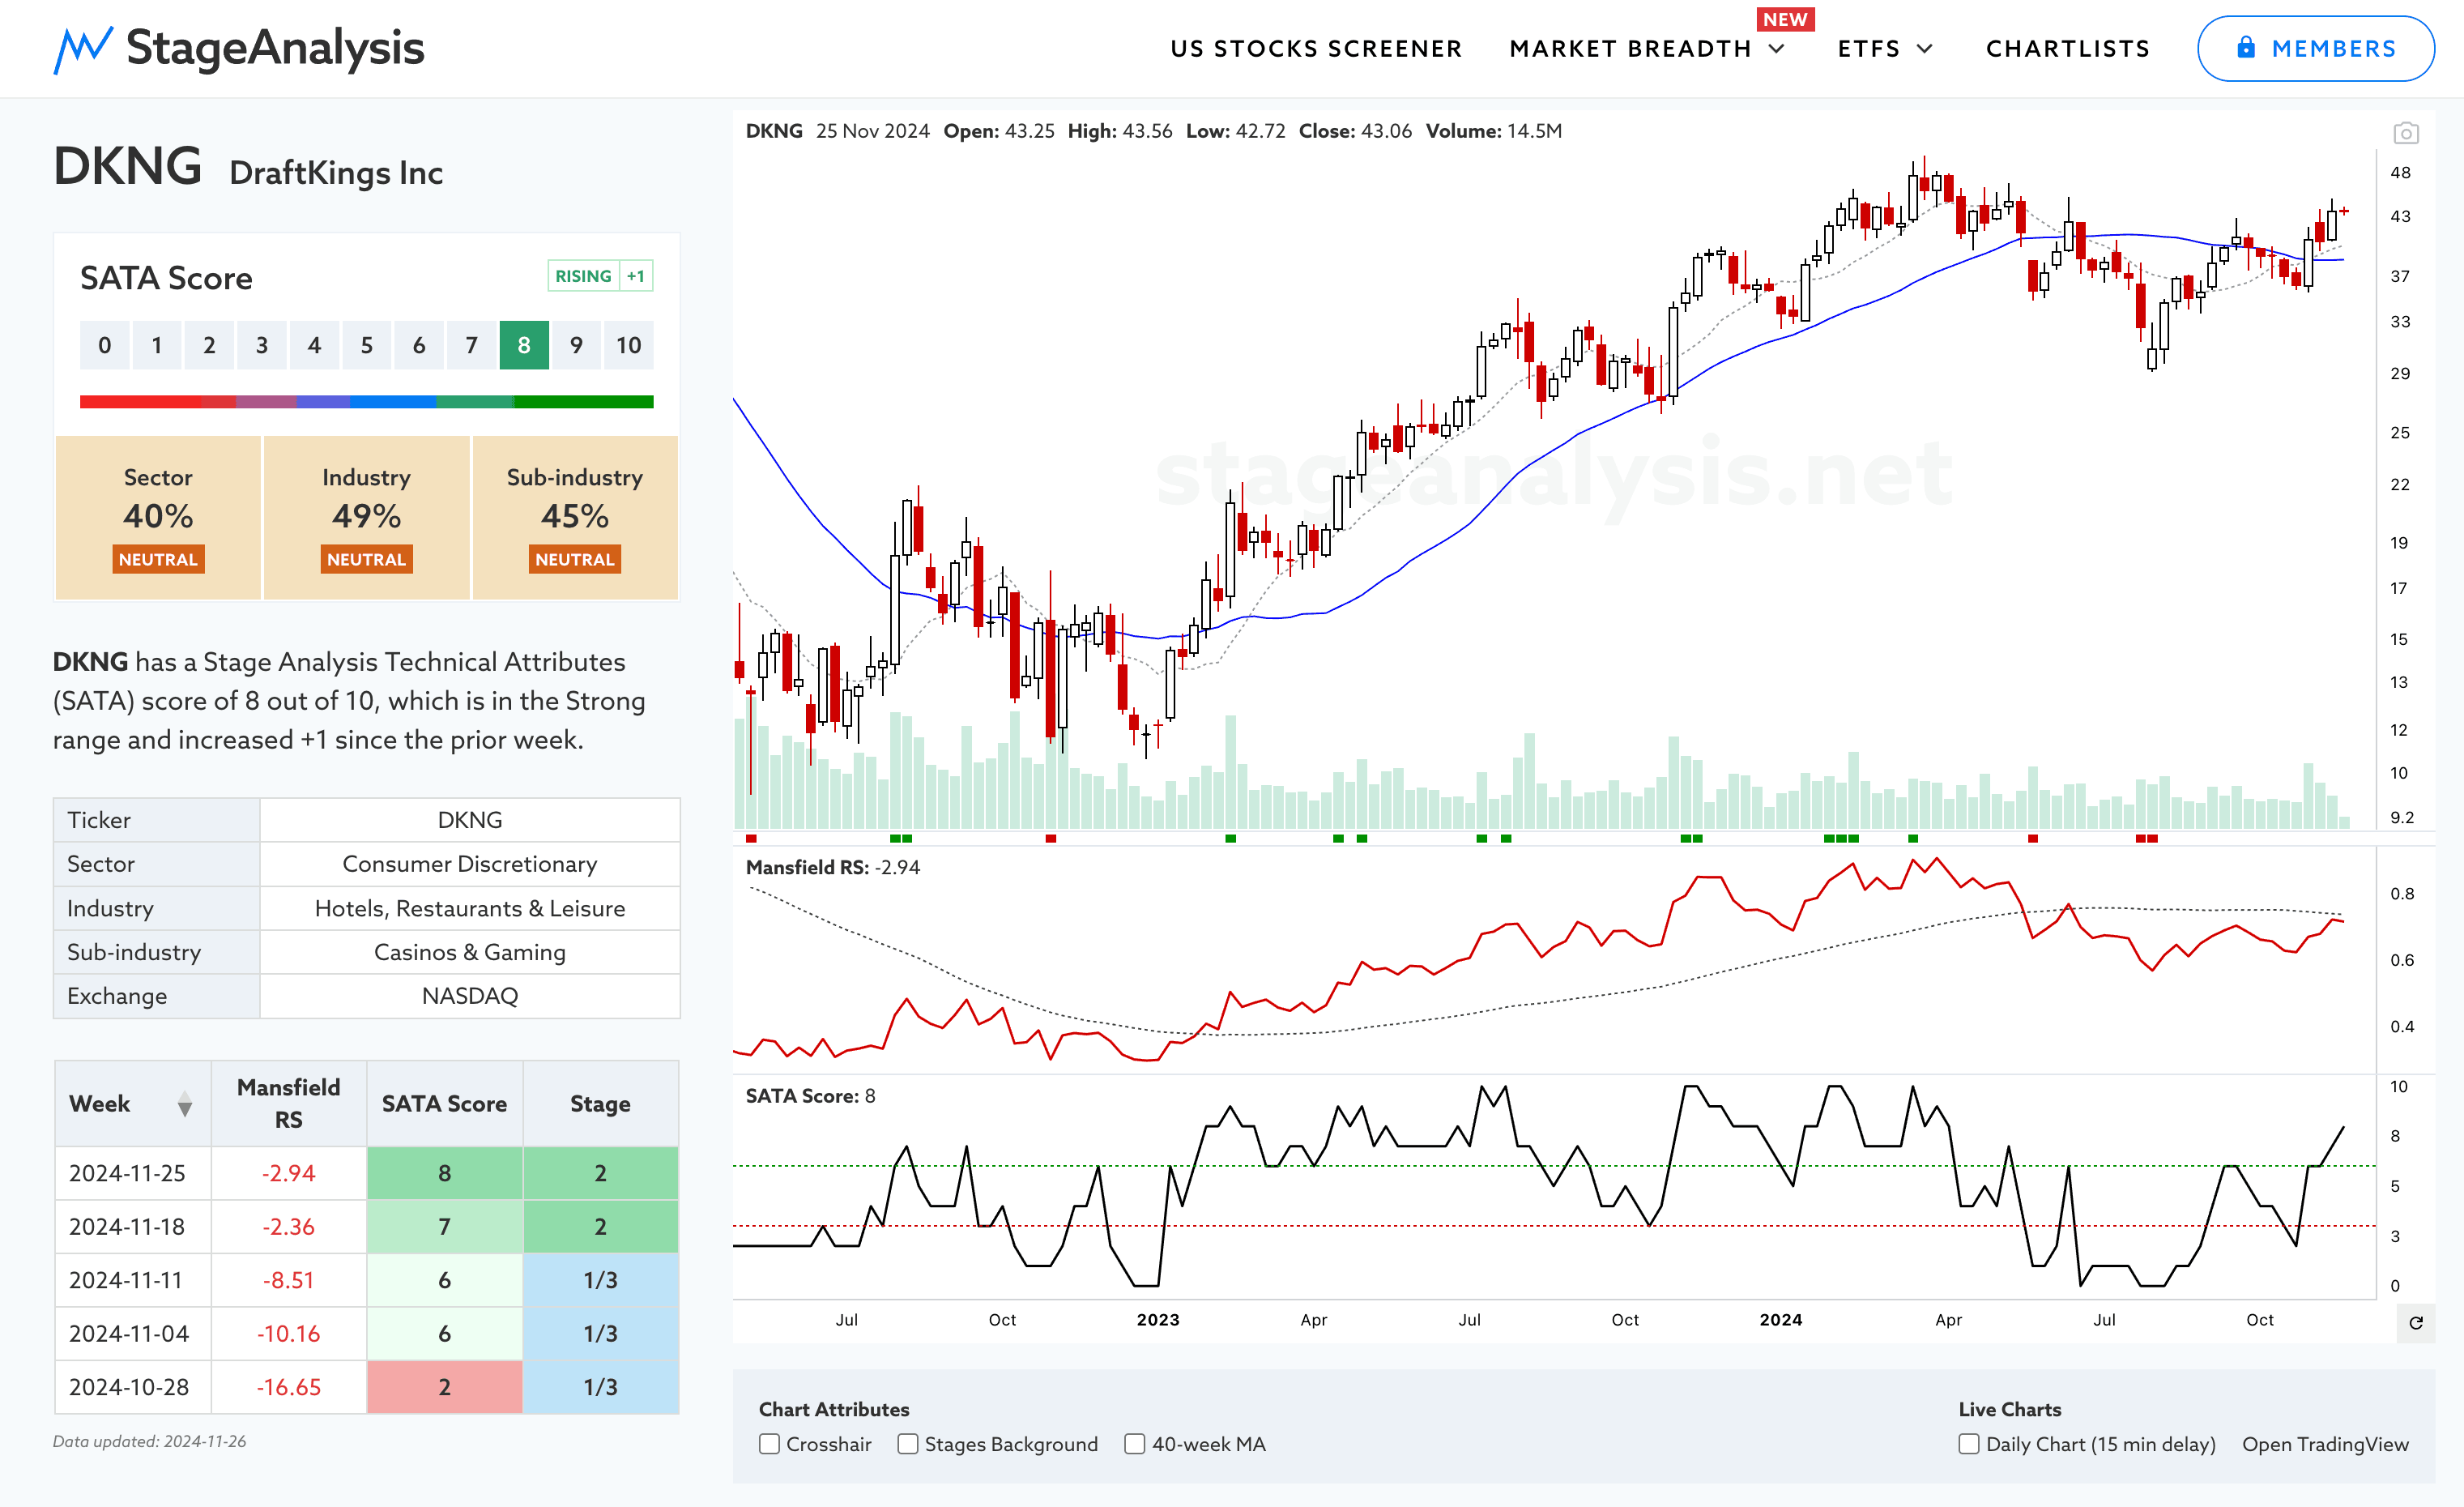Click the chart screenshot camera icon
The image size is (2464, 1507).
[2406, 133]
